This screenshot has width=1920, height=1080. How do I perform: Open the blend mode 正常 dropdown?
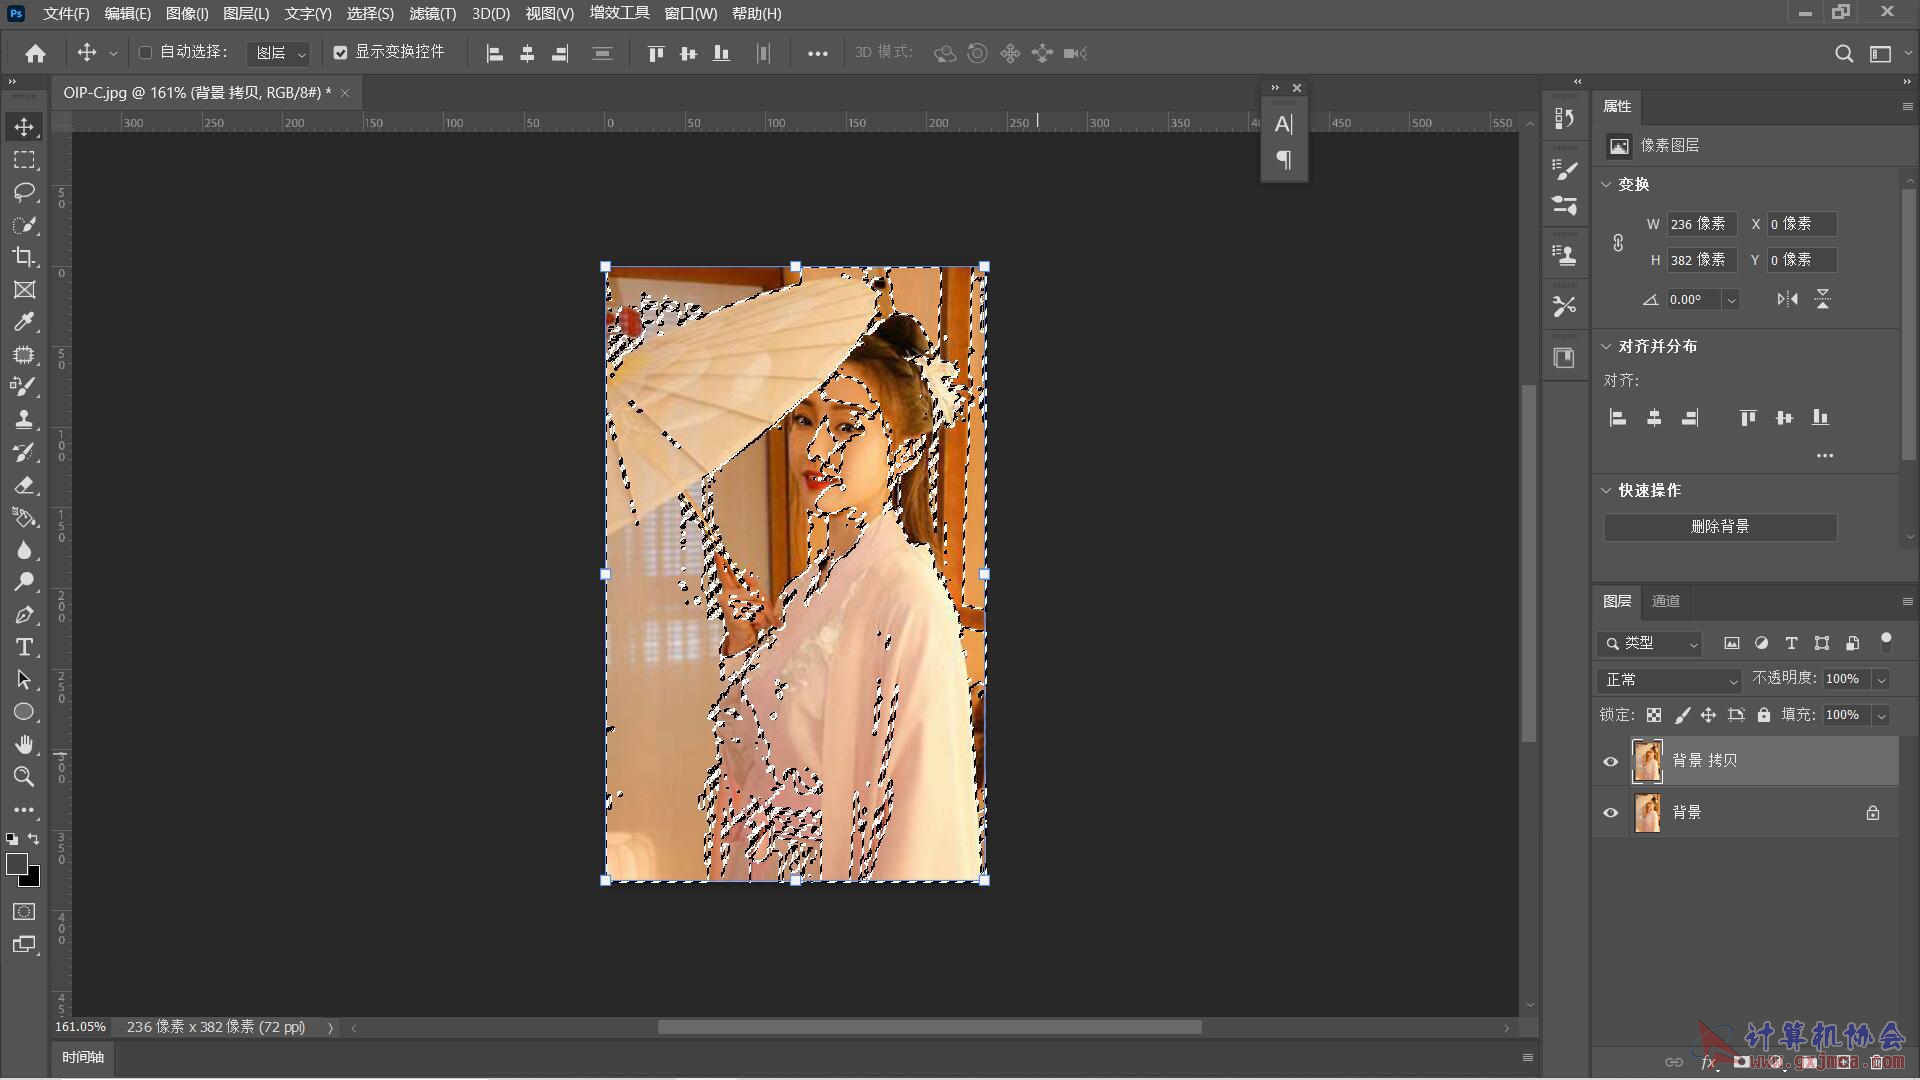1669,679
